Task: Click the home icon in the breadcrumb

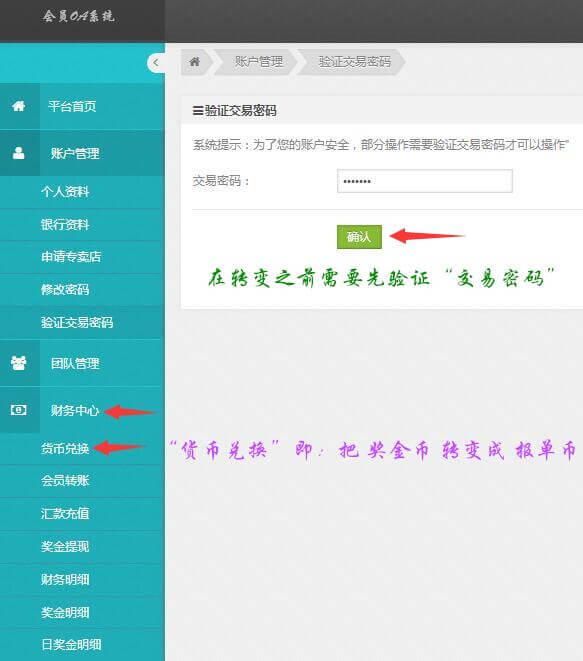Action: click(x=194, y=62)
